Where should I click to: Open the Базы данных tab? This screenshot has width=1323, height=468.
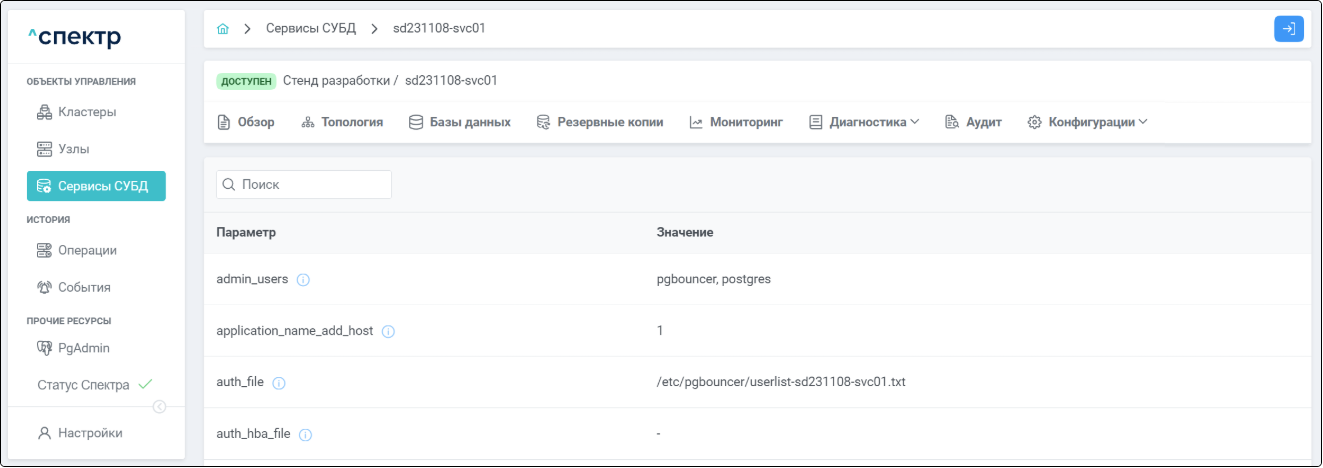click(x=460, y=122)
